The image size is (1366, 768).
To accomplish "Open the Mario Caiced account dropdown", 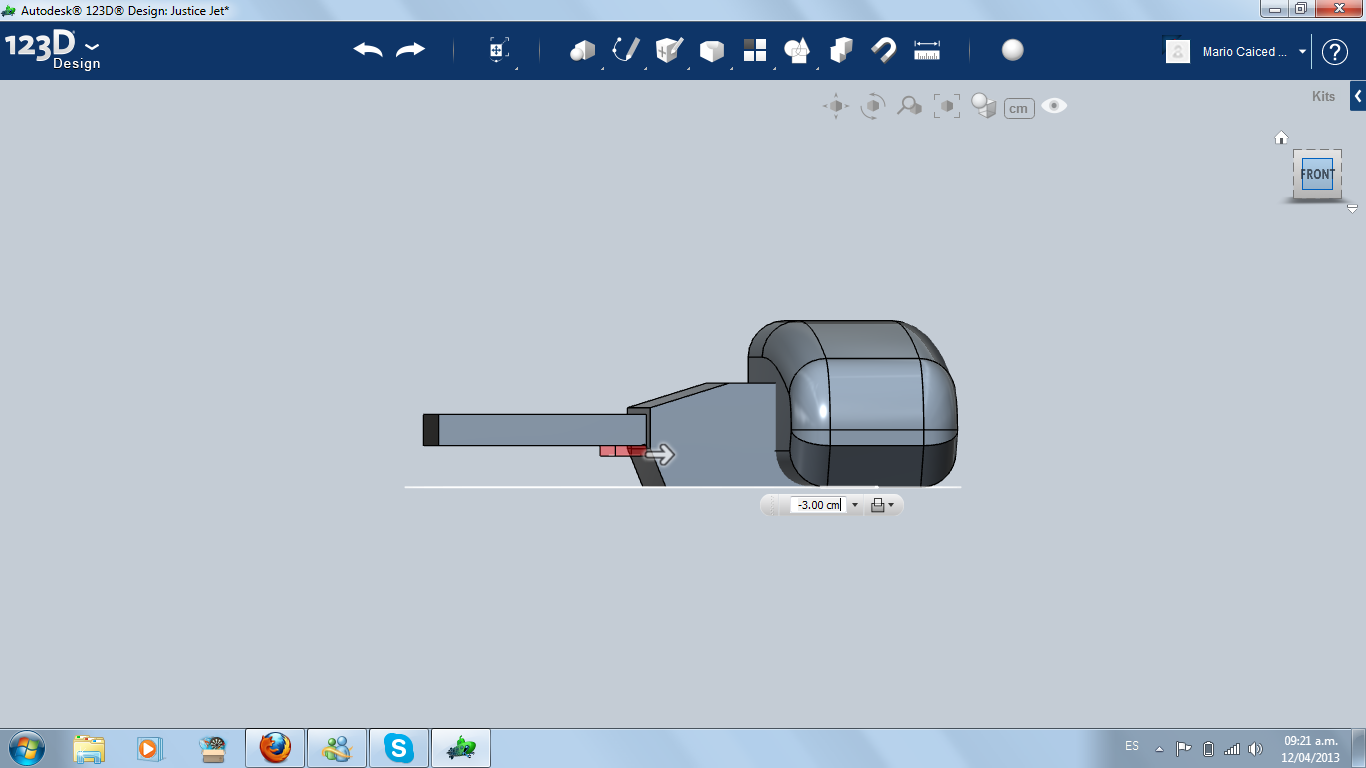I will click(1302, 52).
